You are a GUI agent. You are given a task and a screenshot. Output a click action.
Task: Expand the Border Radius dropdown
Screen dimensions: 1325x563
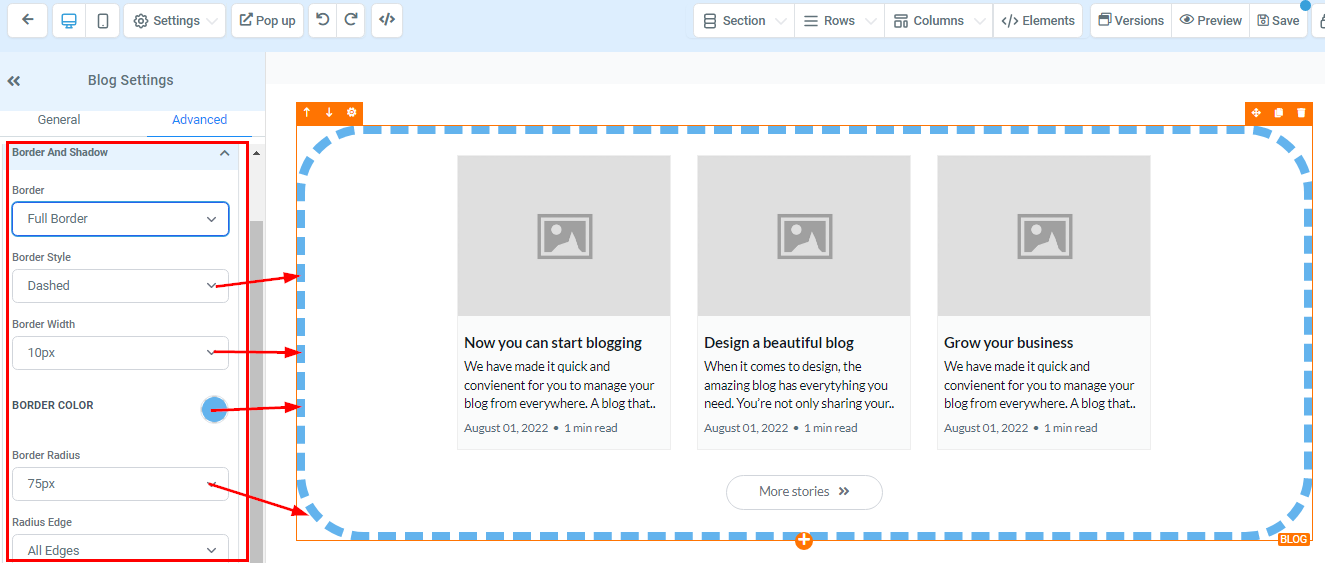(x=120, y=484)
